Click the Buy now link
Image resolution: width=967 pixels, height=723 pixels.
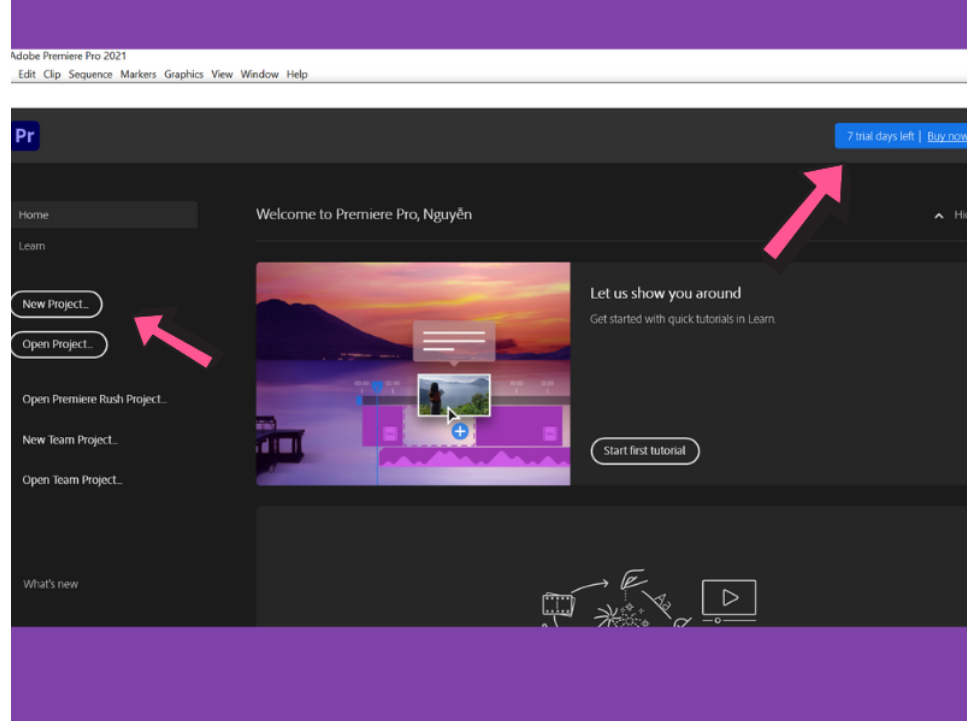click(947, 136)
